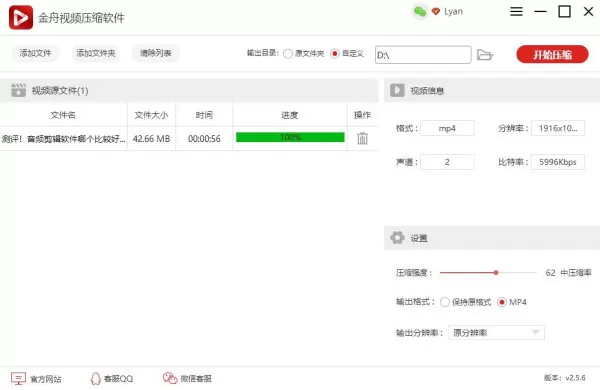The height and width of the screenshot is (390, 600).
Task: Click the green 100% progress bar
Action: 290,137
